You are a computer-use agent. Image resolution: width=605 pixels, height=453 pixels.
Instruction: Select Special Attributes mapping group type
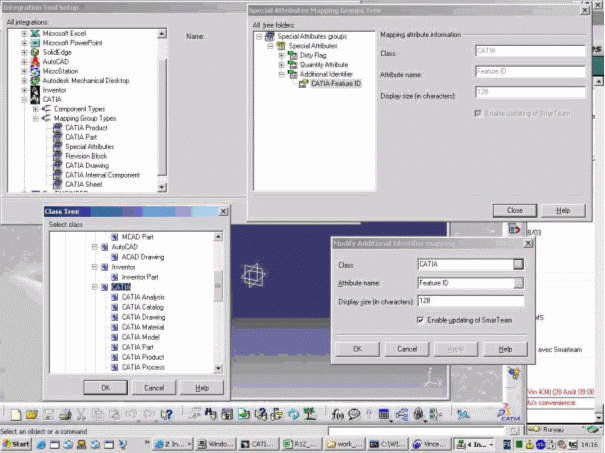[x=90, y=147]
